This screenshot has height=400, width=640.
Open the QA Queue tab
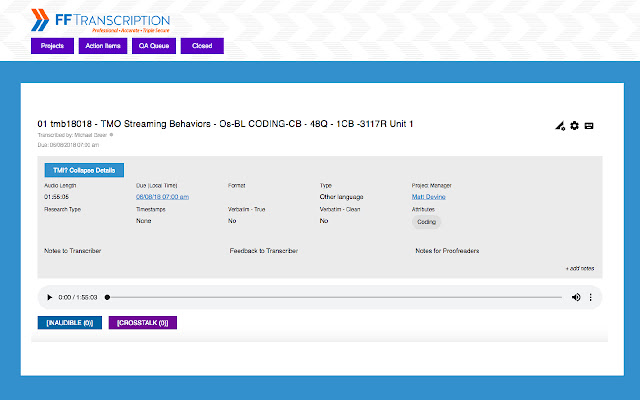click(154, 46)
